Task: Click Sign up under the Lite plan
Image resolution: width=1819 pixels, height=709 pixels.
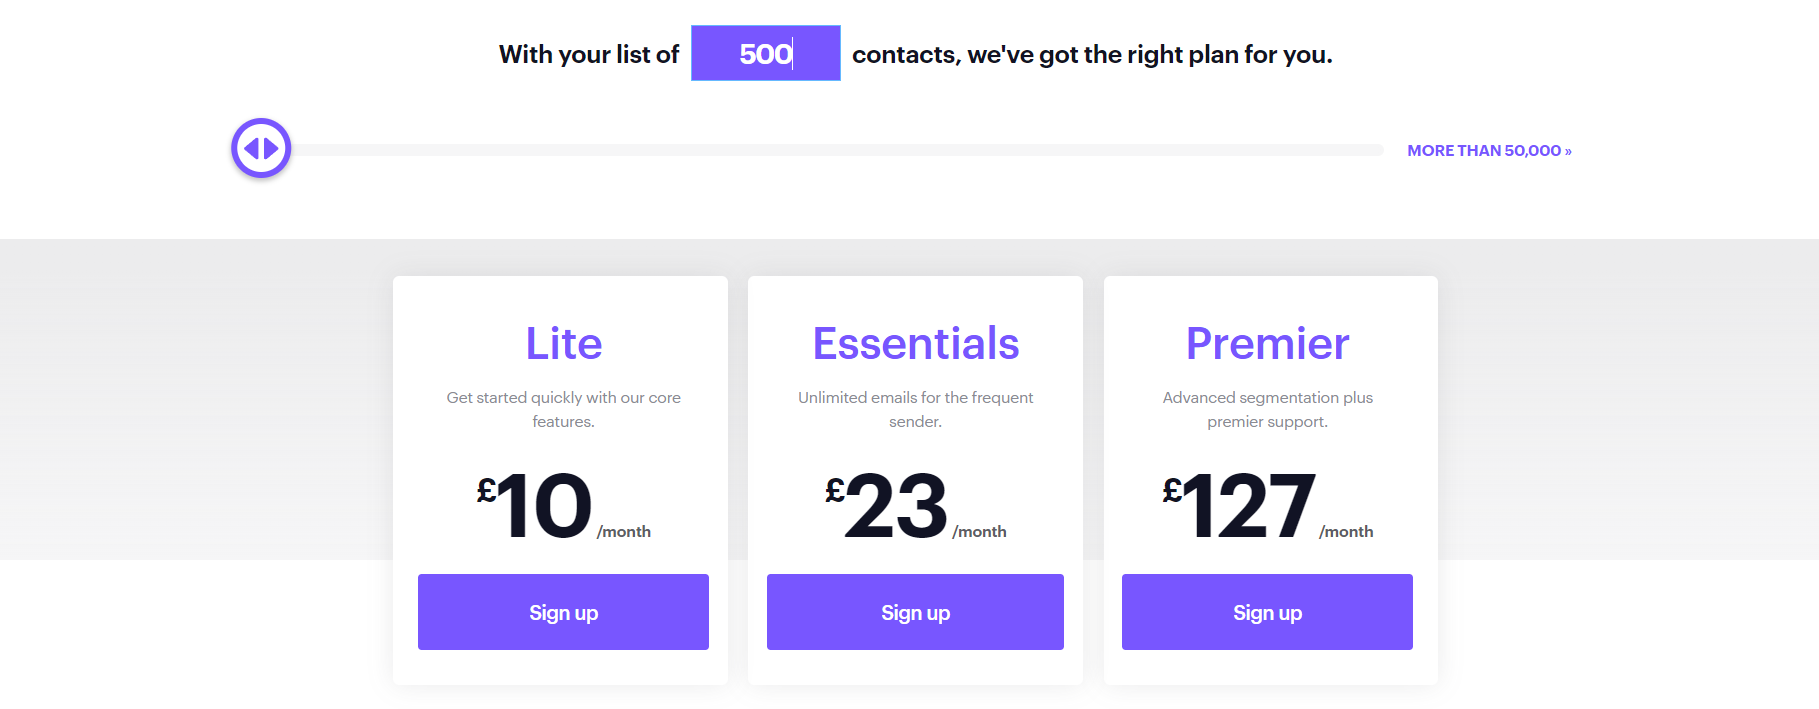Action: pyautogui.click(x=563, y=612)
